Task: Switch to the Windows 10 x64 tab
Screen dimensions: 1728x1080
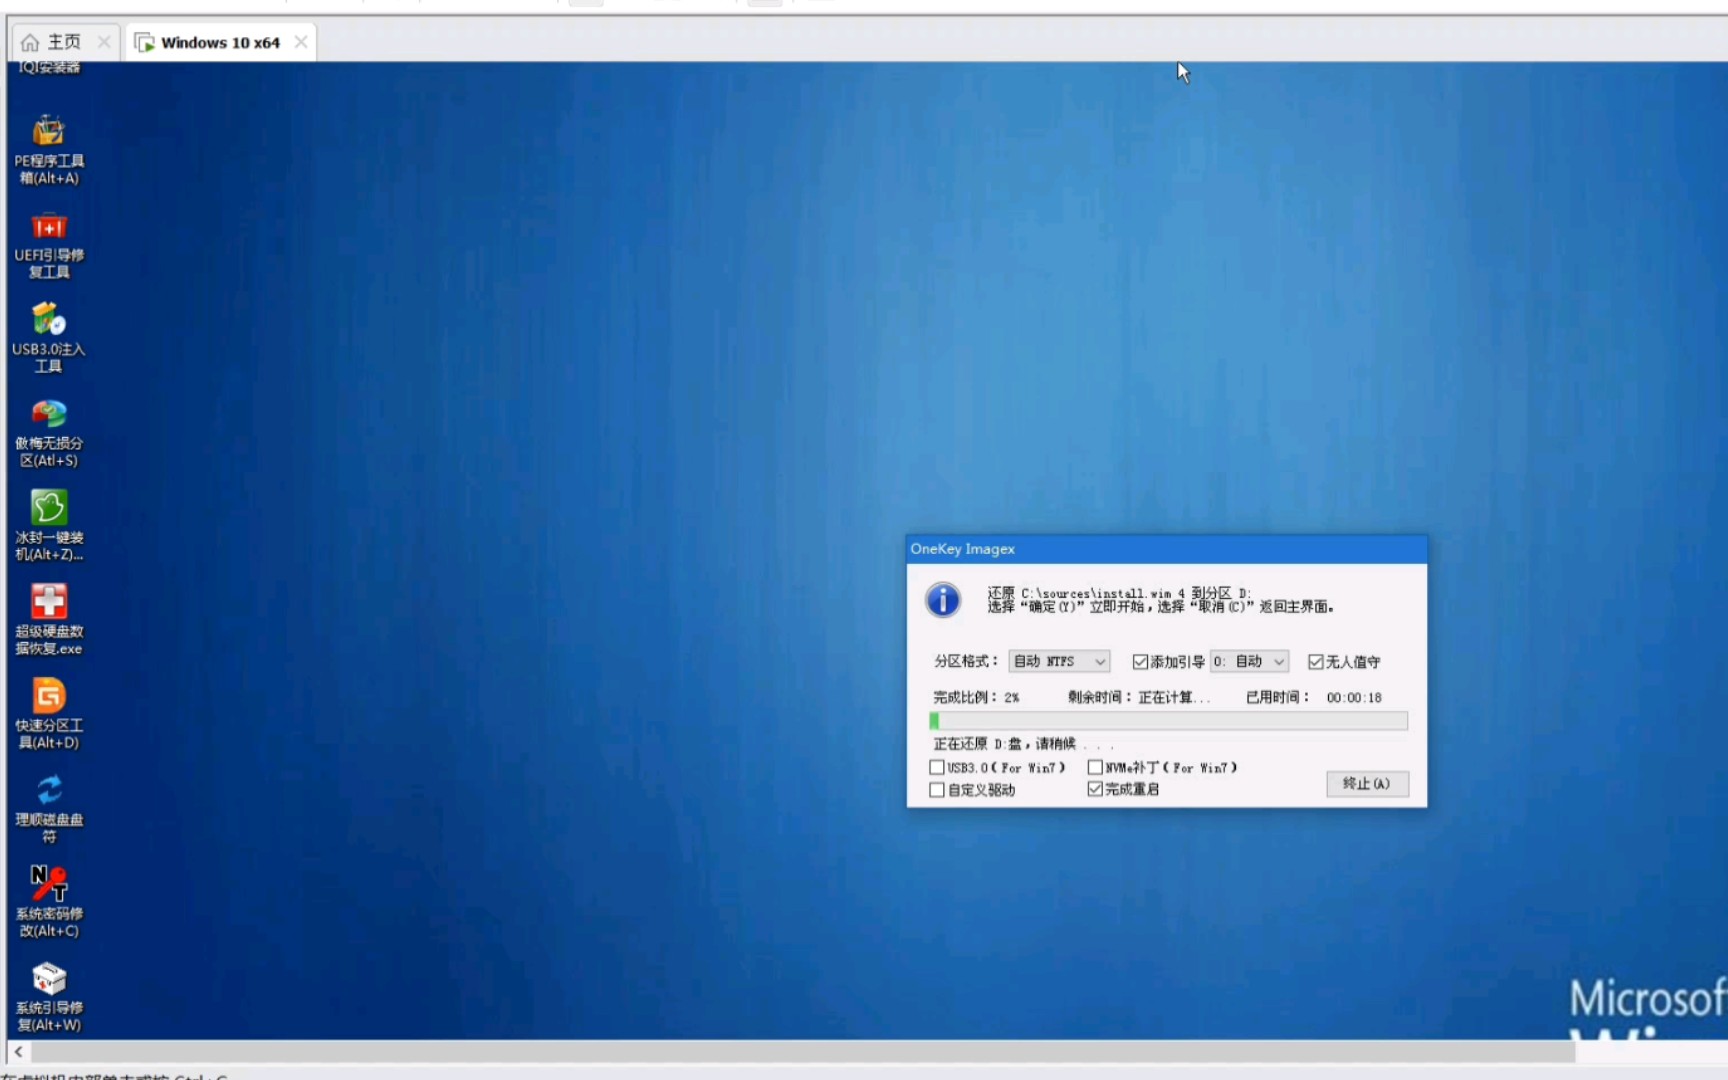Action: click(220, 43)
